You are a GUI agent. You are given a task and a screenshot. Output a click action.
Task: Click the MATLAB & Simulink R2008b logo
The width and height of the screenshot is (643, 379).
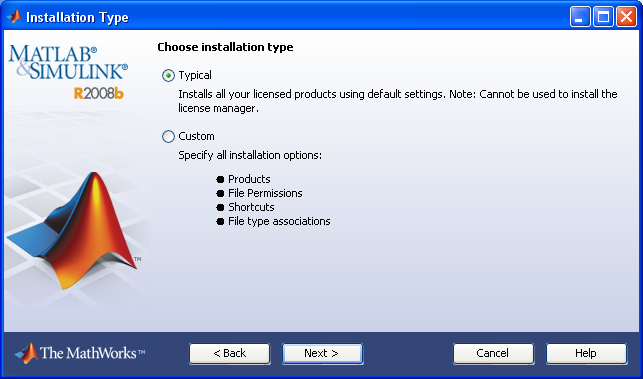pyautogui.click(x=68, y=72)
